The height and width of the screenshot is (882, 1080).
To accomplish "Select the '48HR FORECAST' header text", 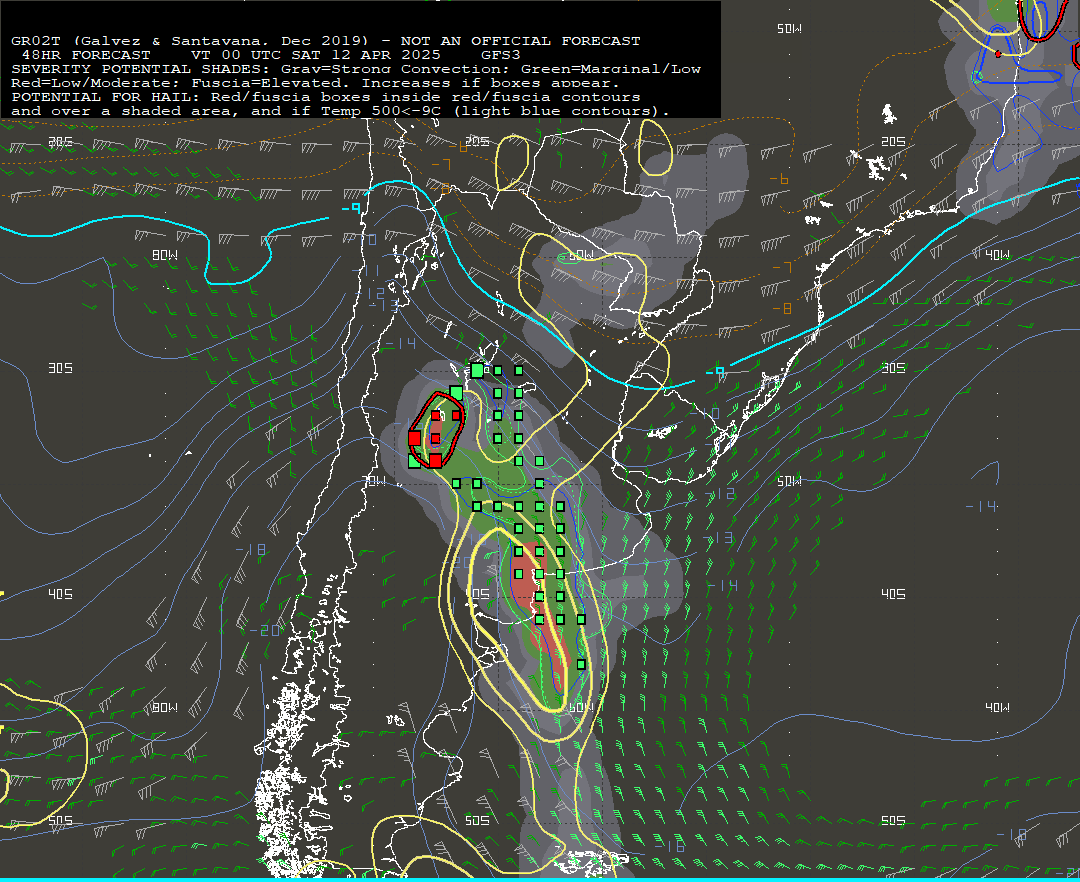I will tap(86, 55).
